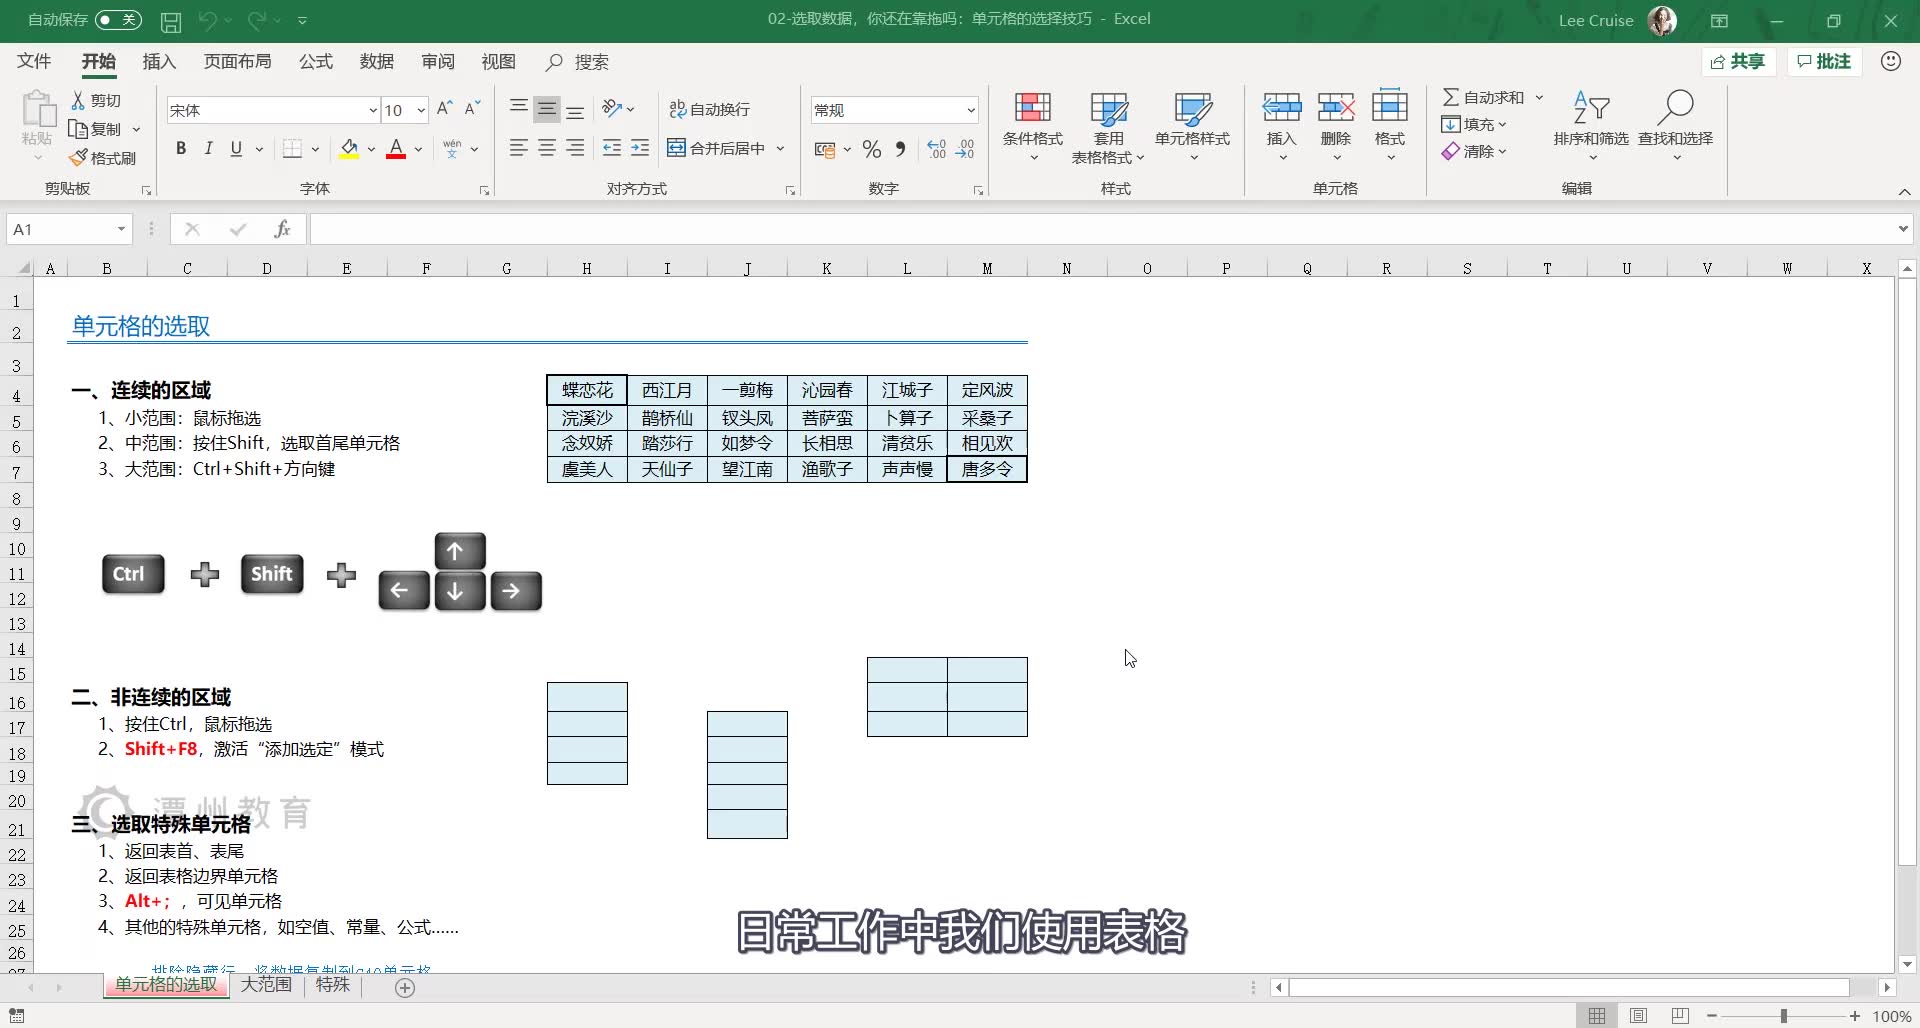Open feedback smiley face icon
The height and width of the screenshot is (1028, 1920).
pos(1890,61)
